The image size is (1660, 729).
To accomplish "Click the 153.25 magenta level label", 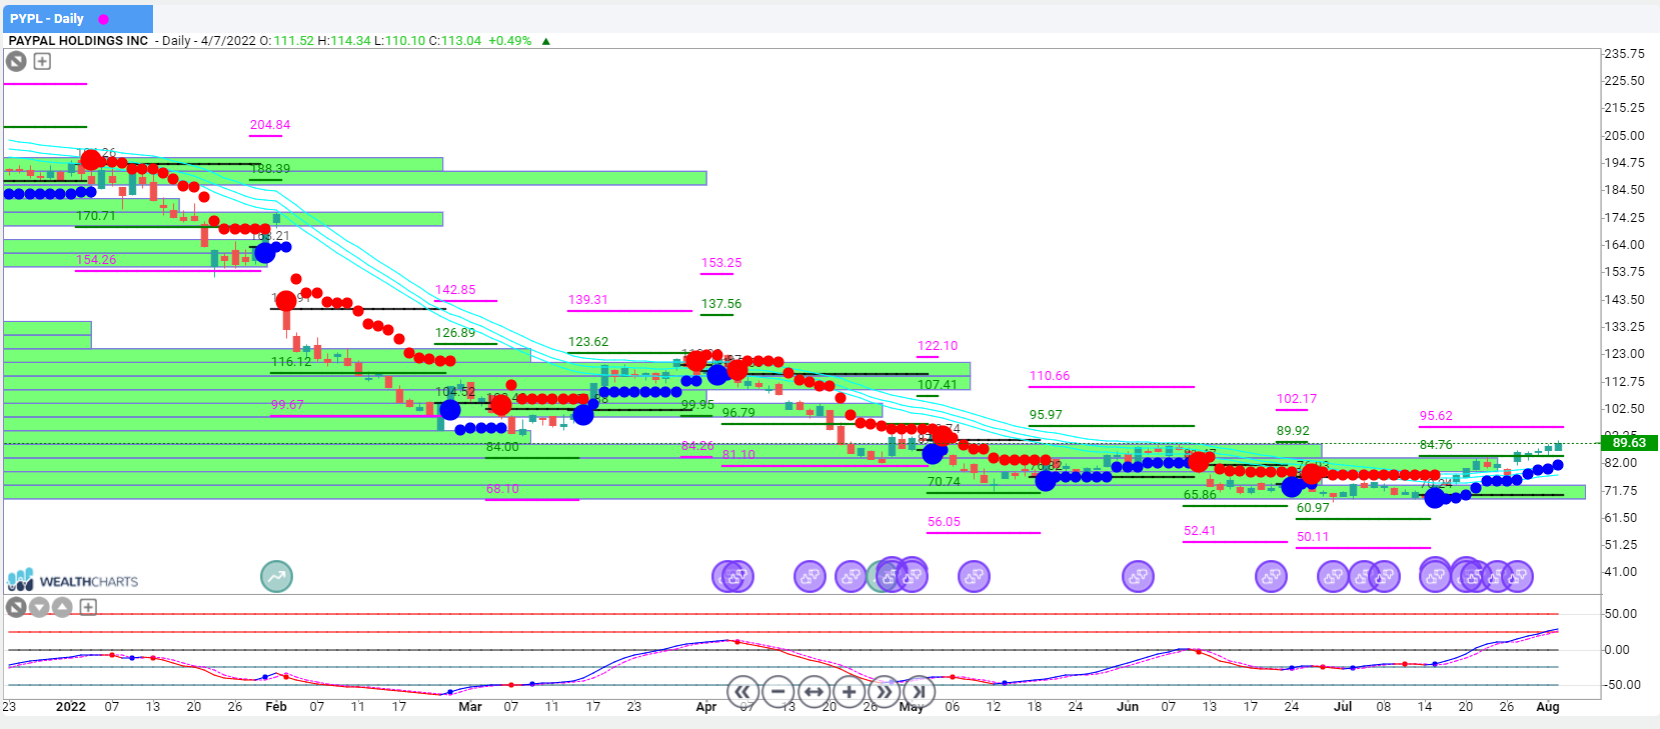I will click(x=721, y=264).
